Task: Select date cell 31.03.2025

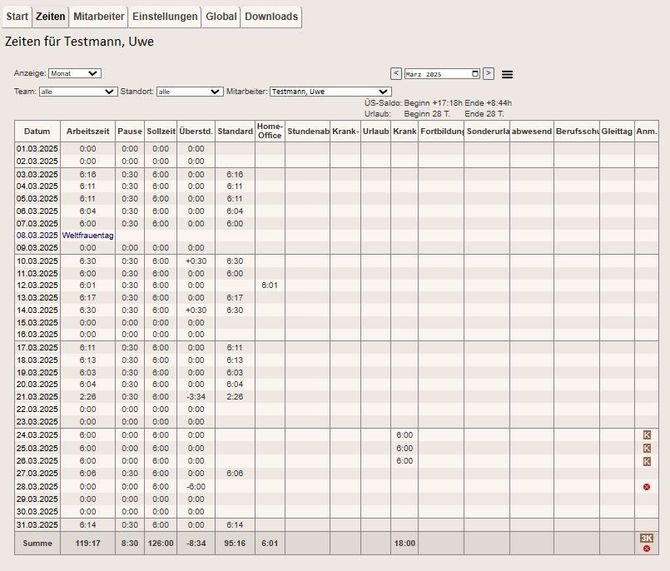Action: [x=37, y=525]
